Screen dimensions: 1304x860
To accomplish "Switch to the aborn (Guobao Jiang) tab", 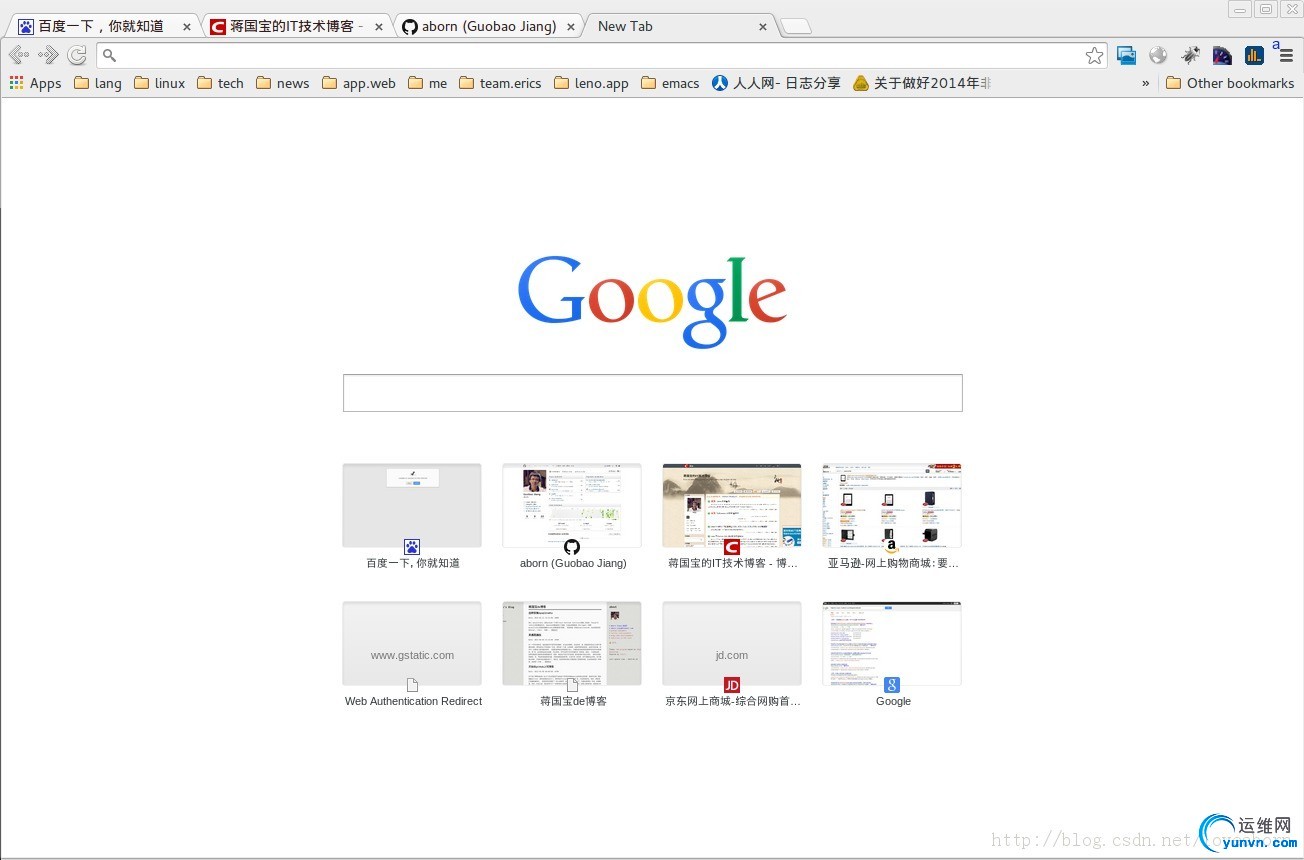I will coord(488,27).
